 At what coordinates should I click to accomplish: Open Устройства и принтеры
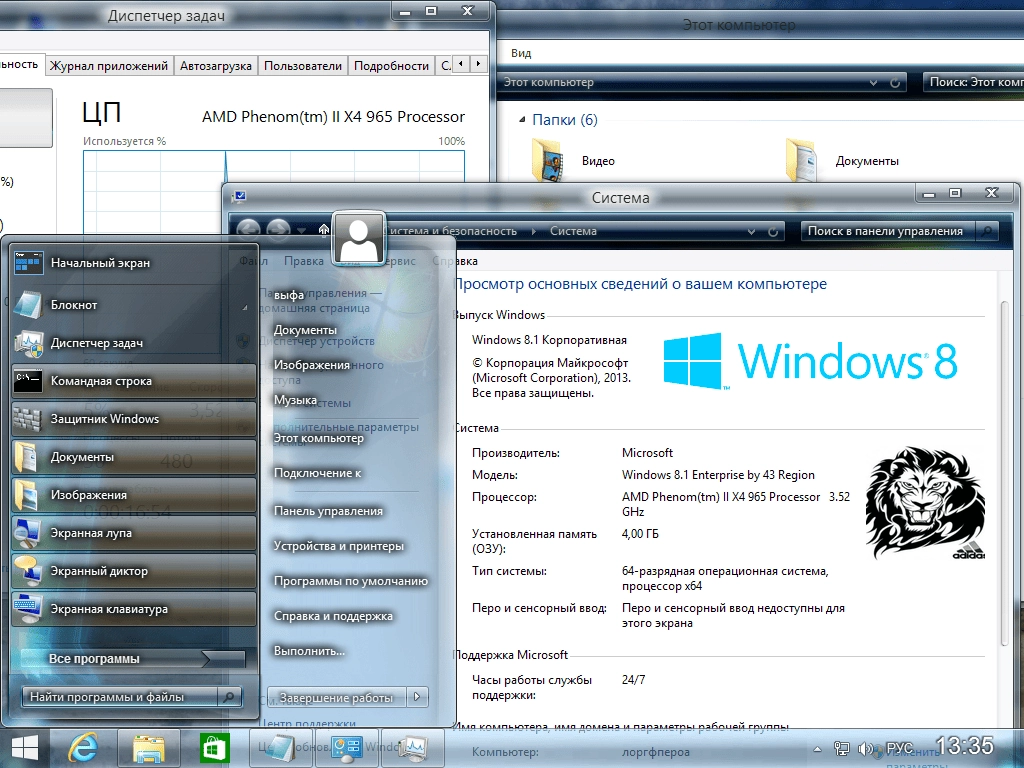pos(339,546)
